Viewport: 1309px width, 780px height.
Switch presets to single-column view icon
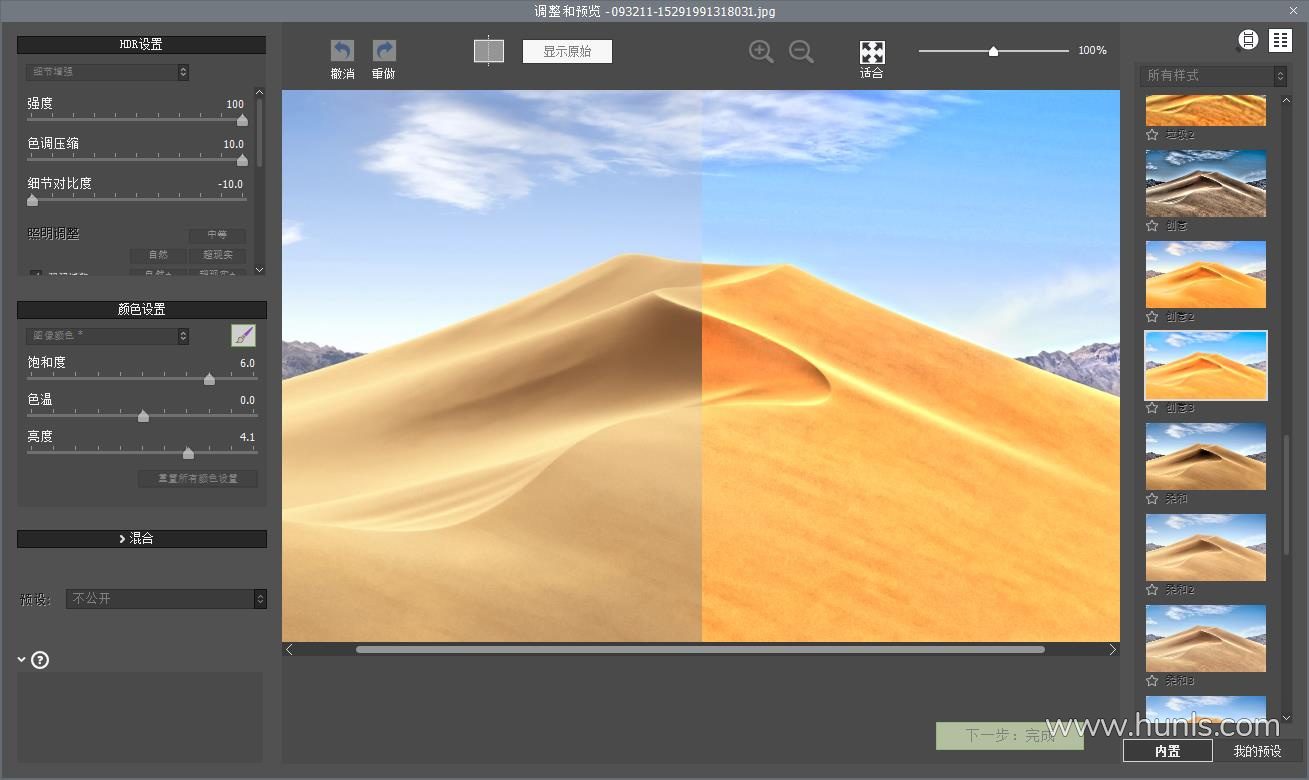pyautogui.click(x=1248, y=40)
